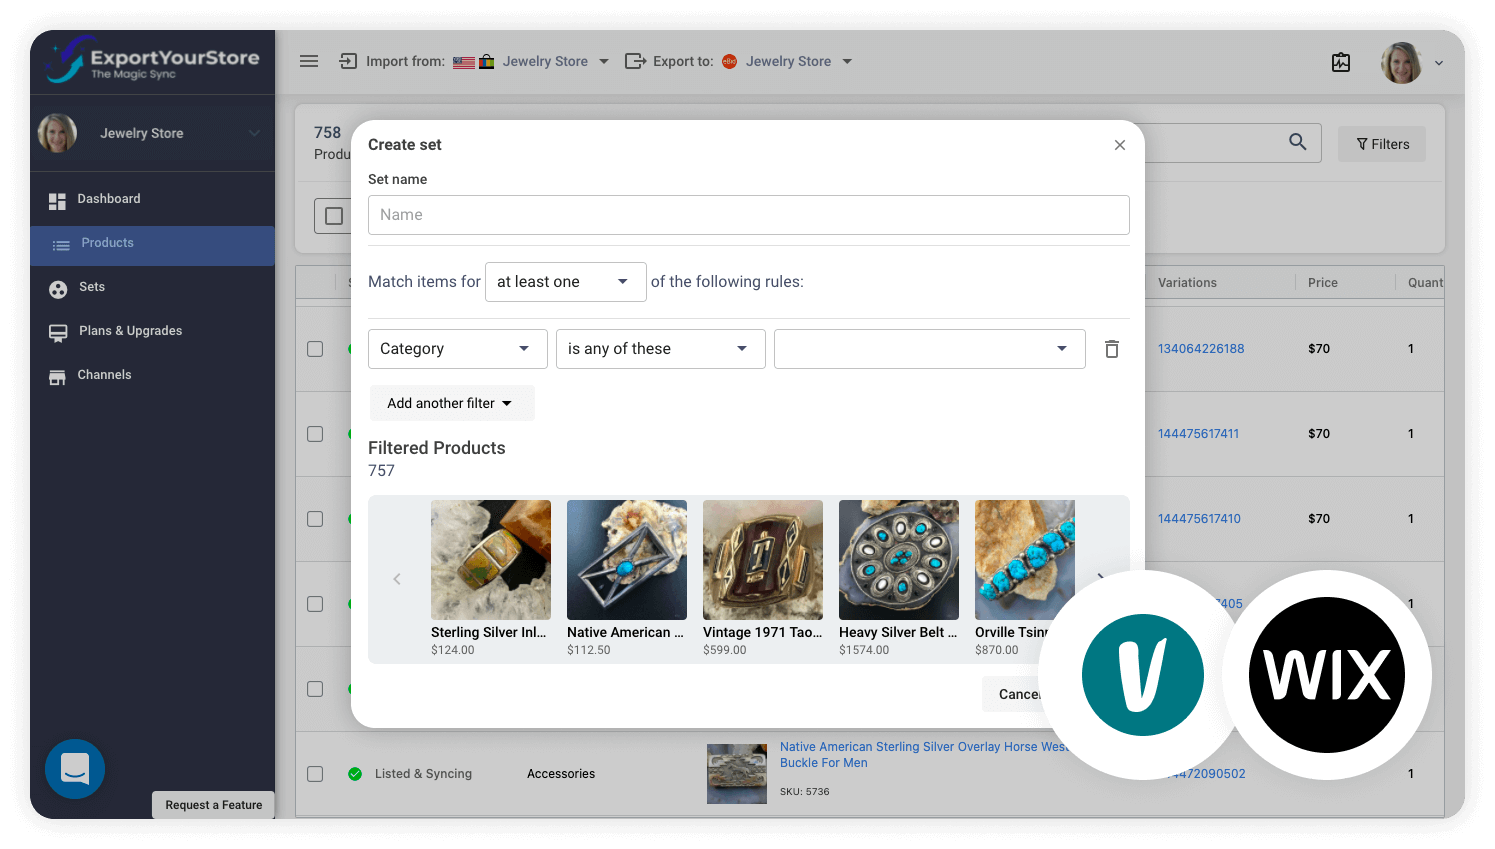
Task: Check the select-all checkbox above the product list
Action: [334, 216]
